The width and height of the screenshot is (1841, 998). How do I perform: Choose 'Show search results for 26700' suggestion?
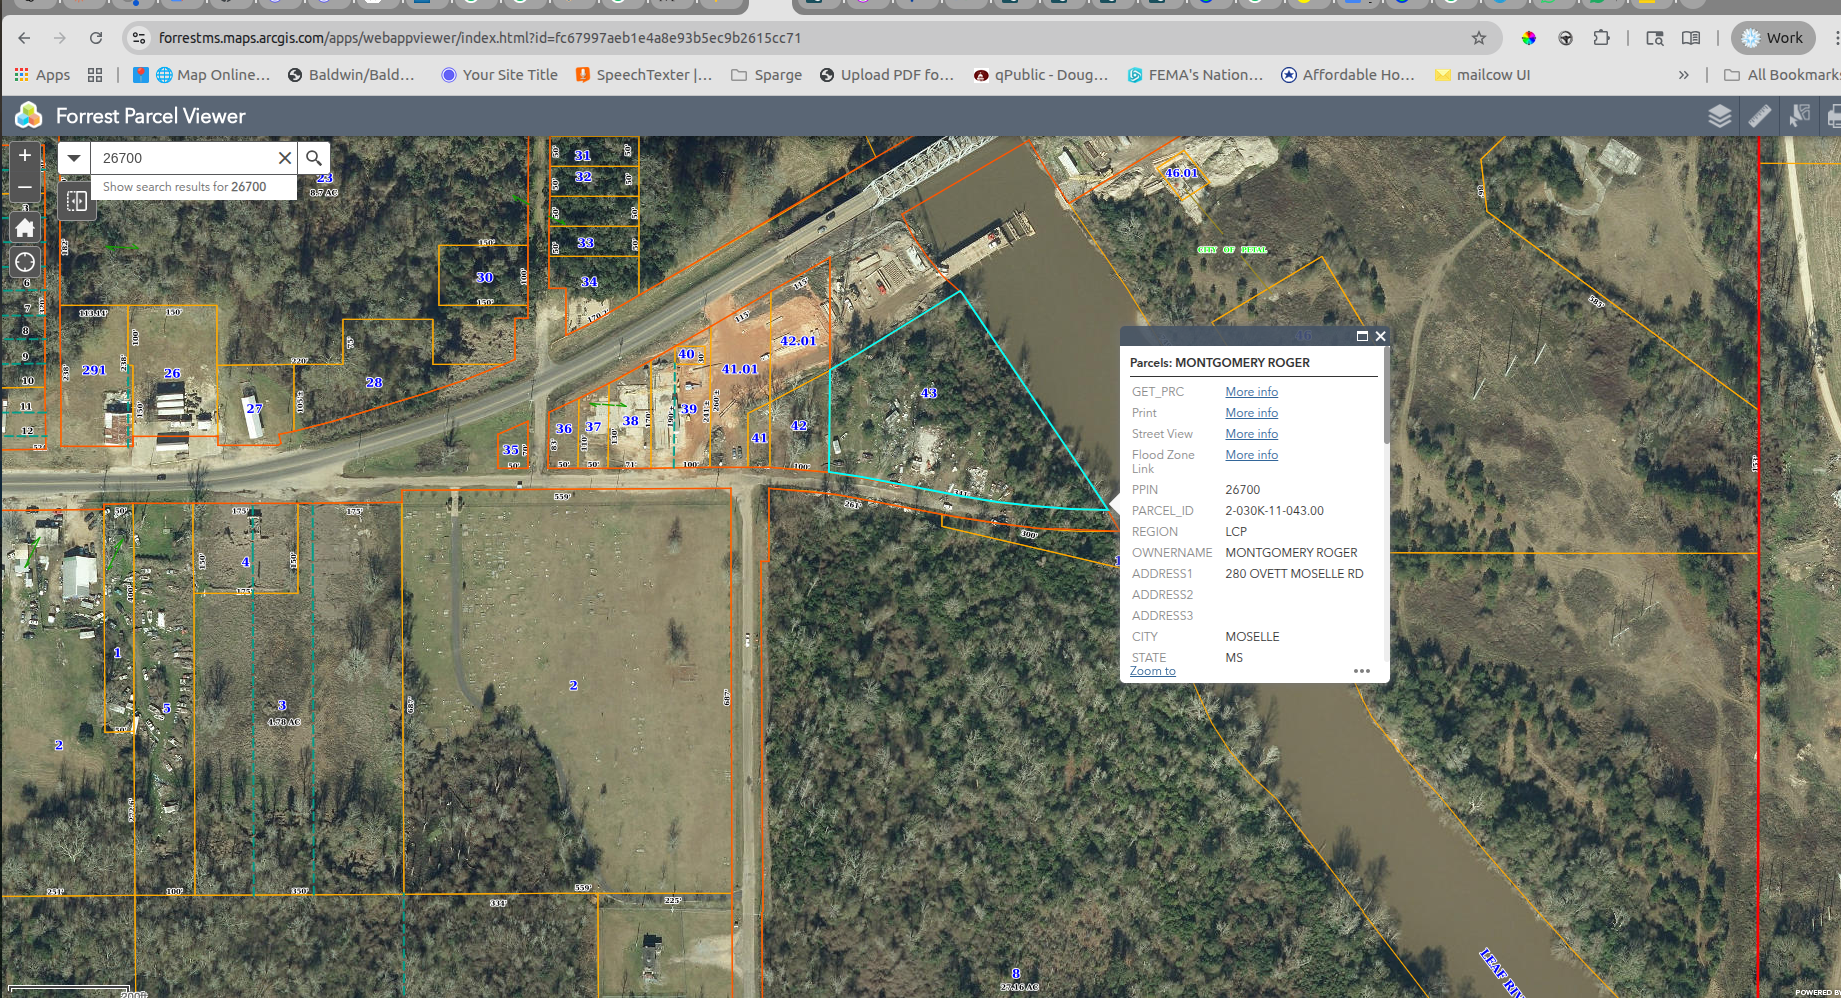(x=193, y=187)
